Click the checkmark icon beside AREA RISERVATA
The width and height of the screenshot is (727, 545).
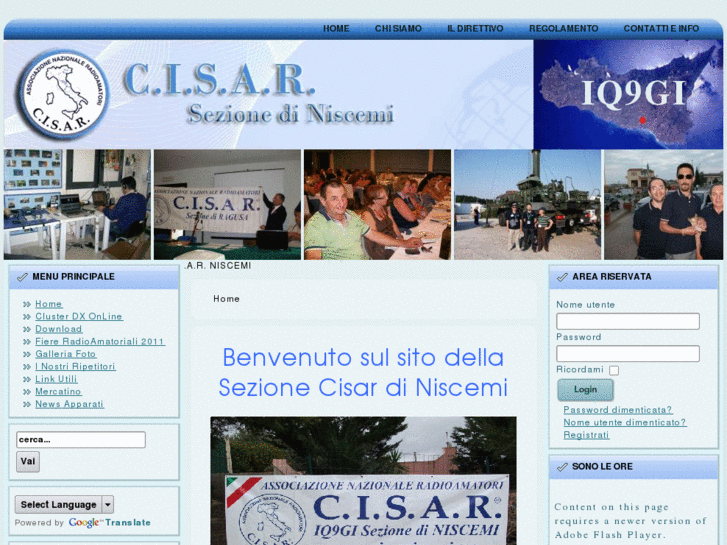(562, 277)
